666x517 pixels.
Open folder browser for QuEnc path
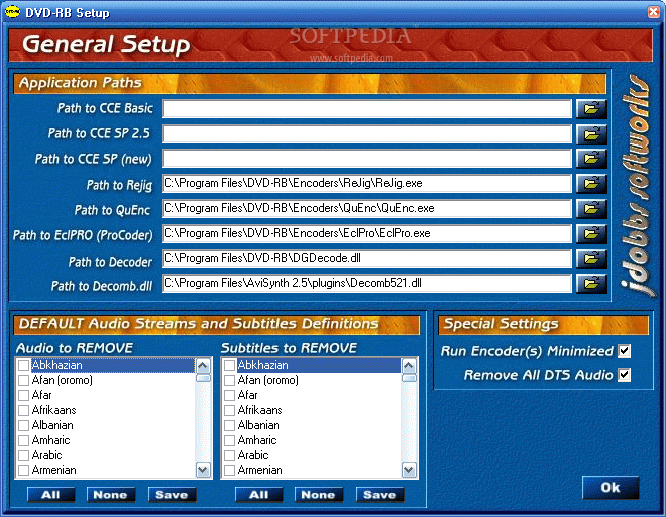point(591,209)
